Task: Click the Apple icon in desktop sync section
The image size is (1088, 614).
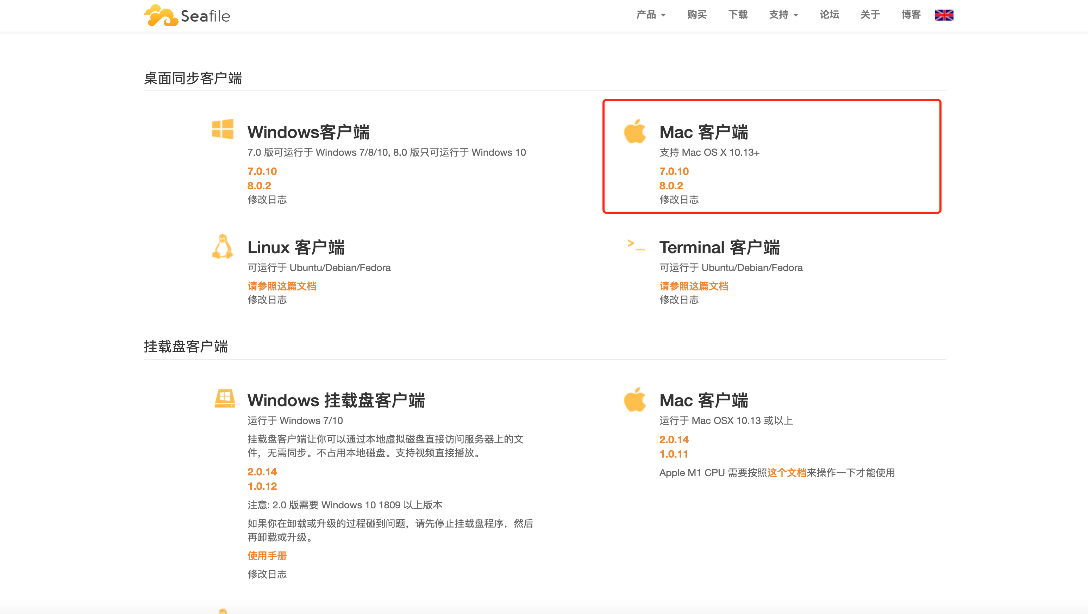Action: click(x=635, y=131)
